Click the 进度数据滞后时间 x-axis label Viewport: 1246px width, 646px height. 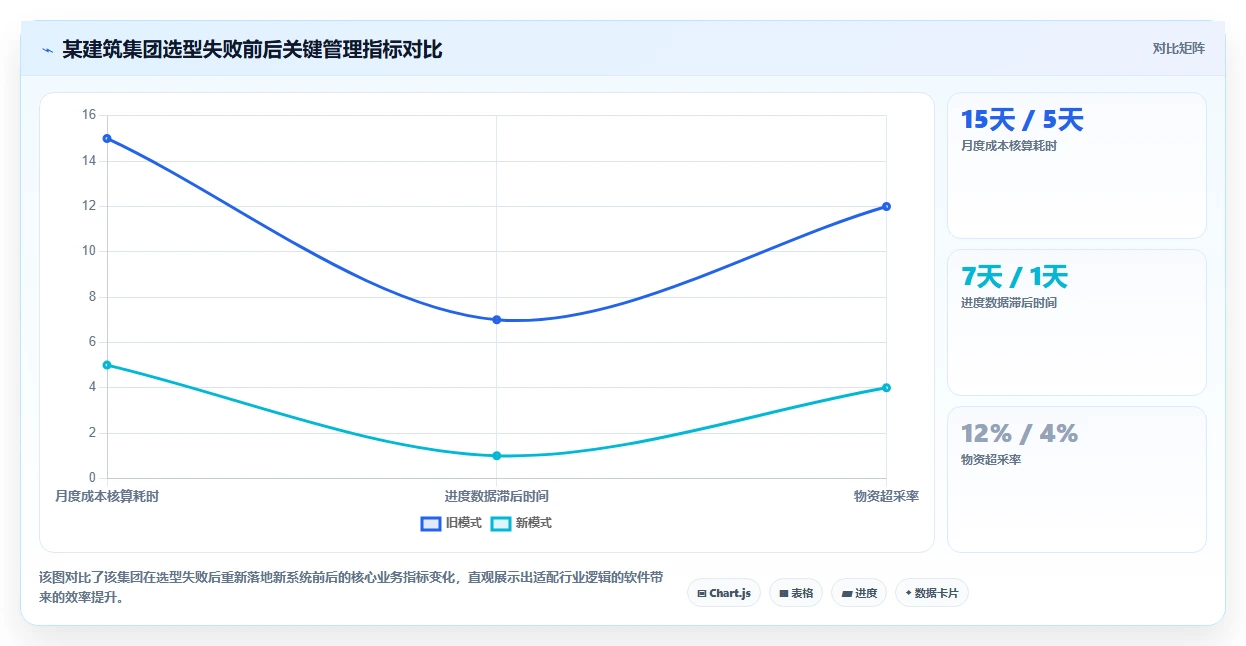(497, 496)
